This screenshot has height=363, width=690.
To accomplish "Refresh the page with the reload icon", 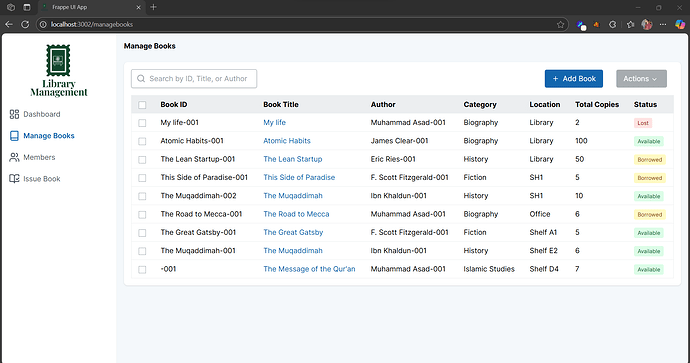I will [x=25, y=25].
